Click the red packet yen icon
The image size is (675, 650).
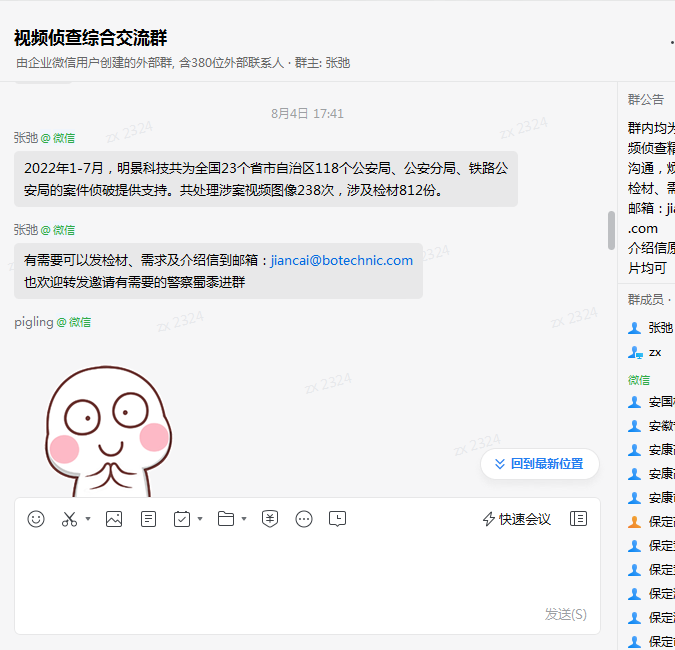(x=270, y=519)
